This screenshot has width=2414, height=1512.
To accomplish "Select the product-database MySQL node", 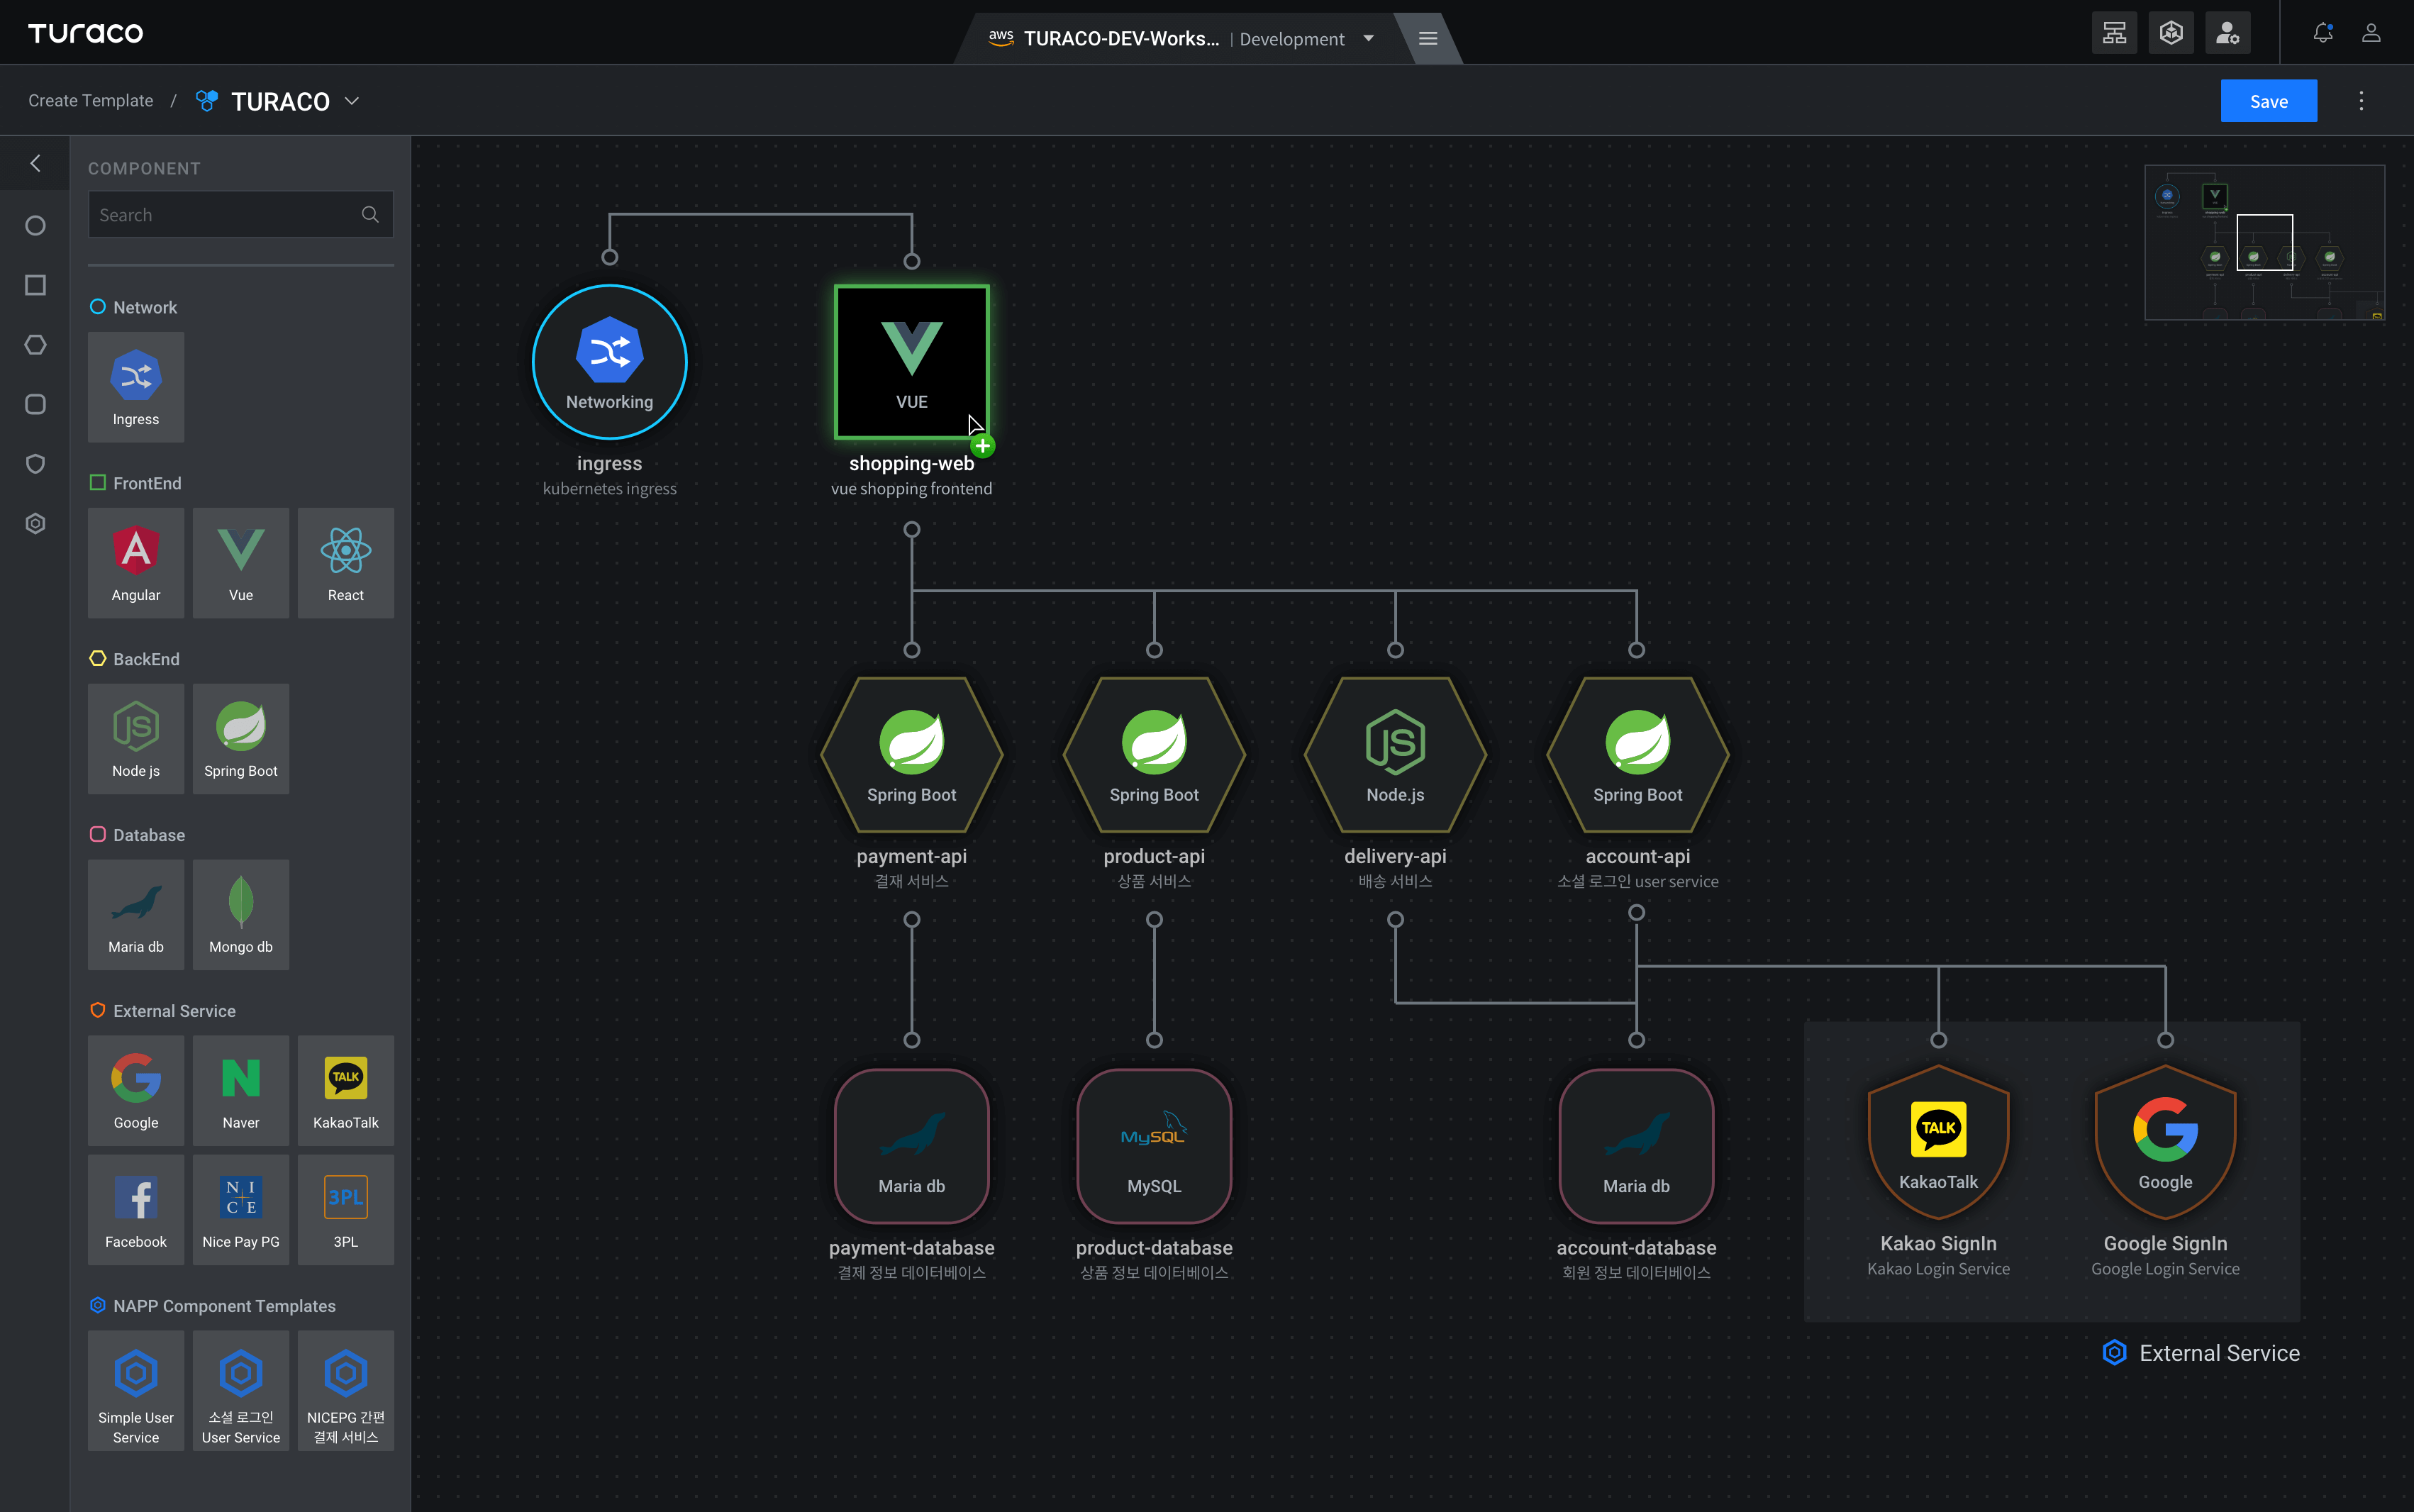I will pos(1154,1146).
